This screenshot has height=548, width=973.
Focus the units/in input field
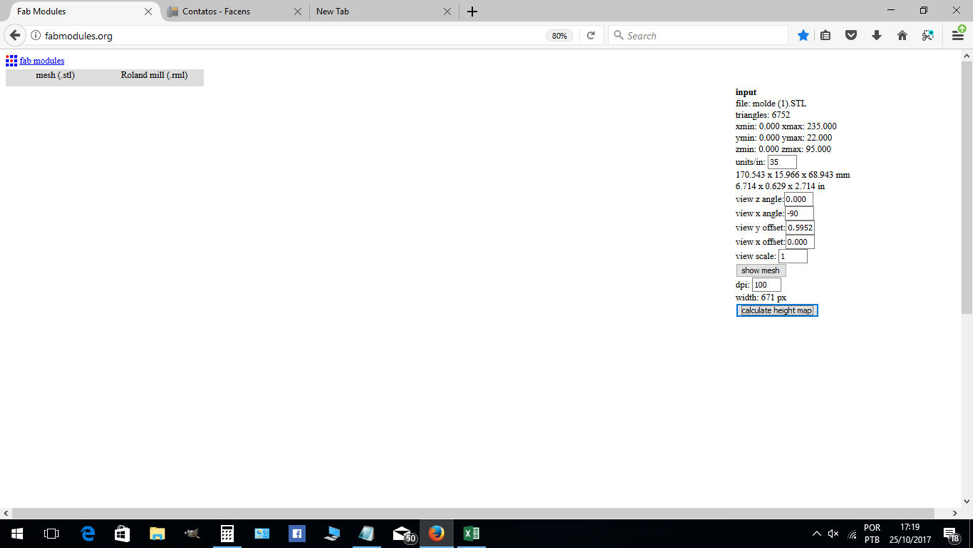[x=782, y=162]
